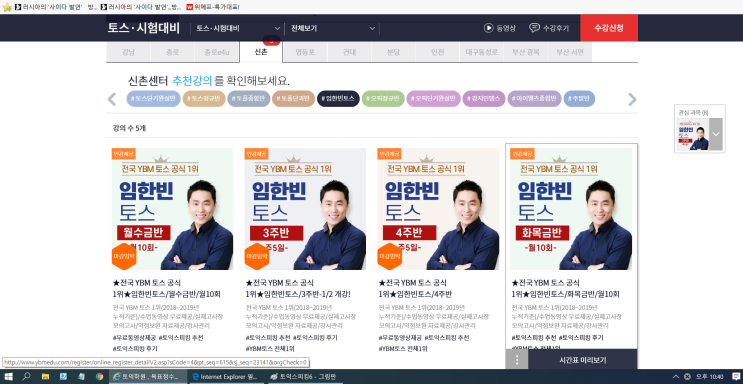Switch to the 종로 center tab

pyautogui.click(x=172, y=52)
